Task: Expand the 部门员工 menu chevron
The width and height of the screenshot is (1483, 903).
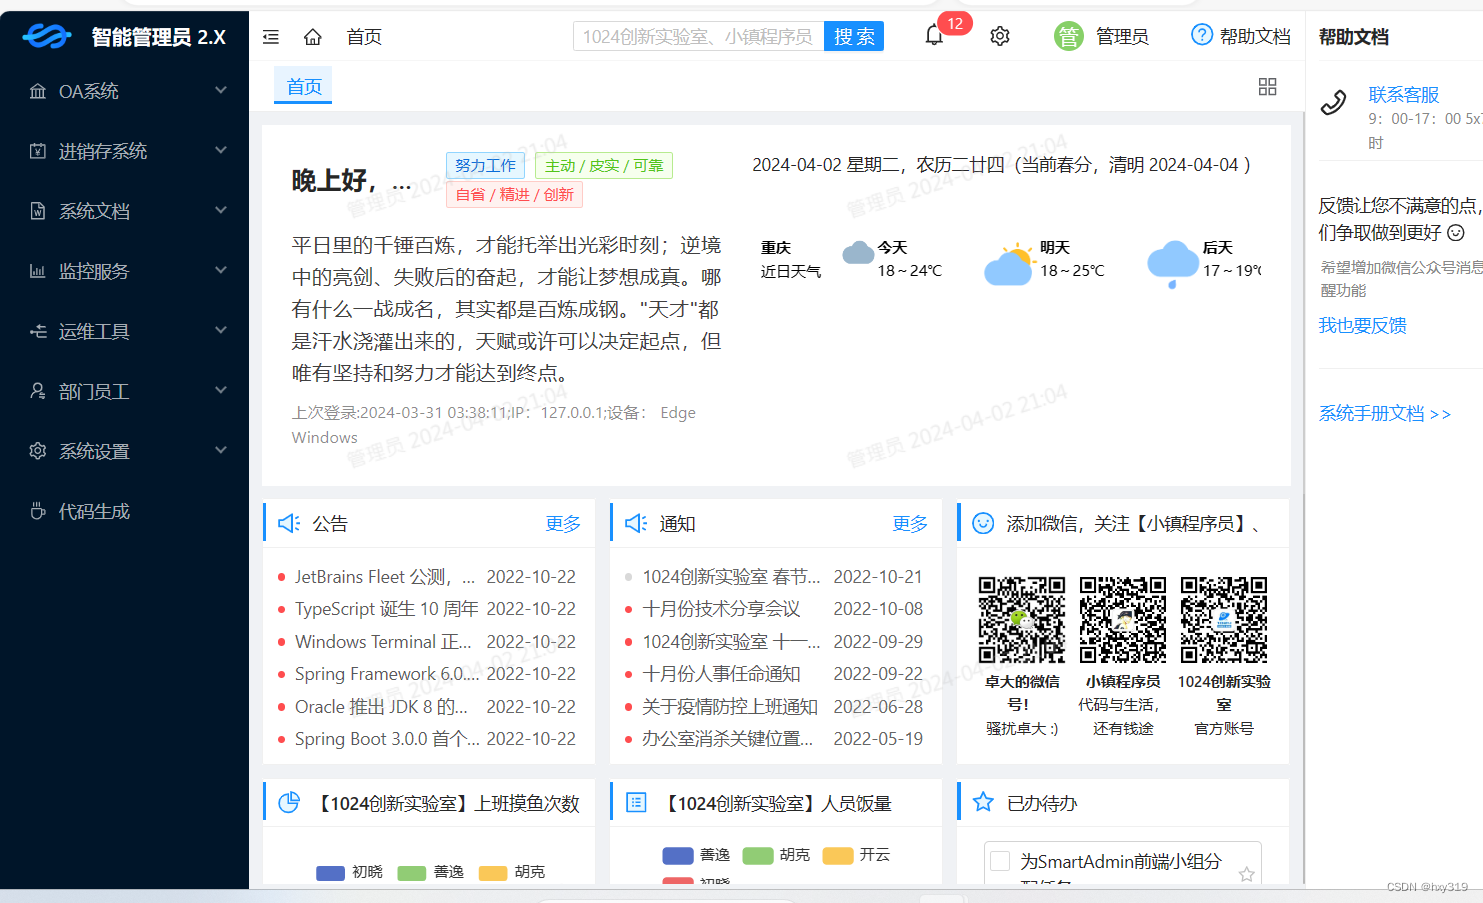Action: [221, 390]
